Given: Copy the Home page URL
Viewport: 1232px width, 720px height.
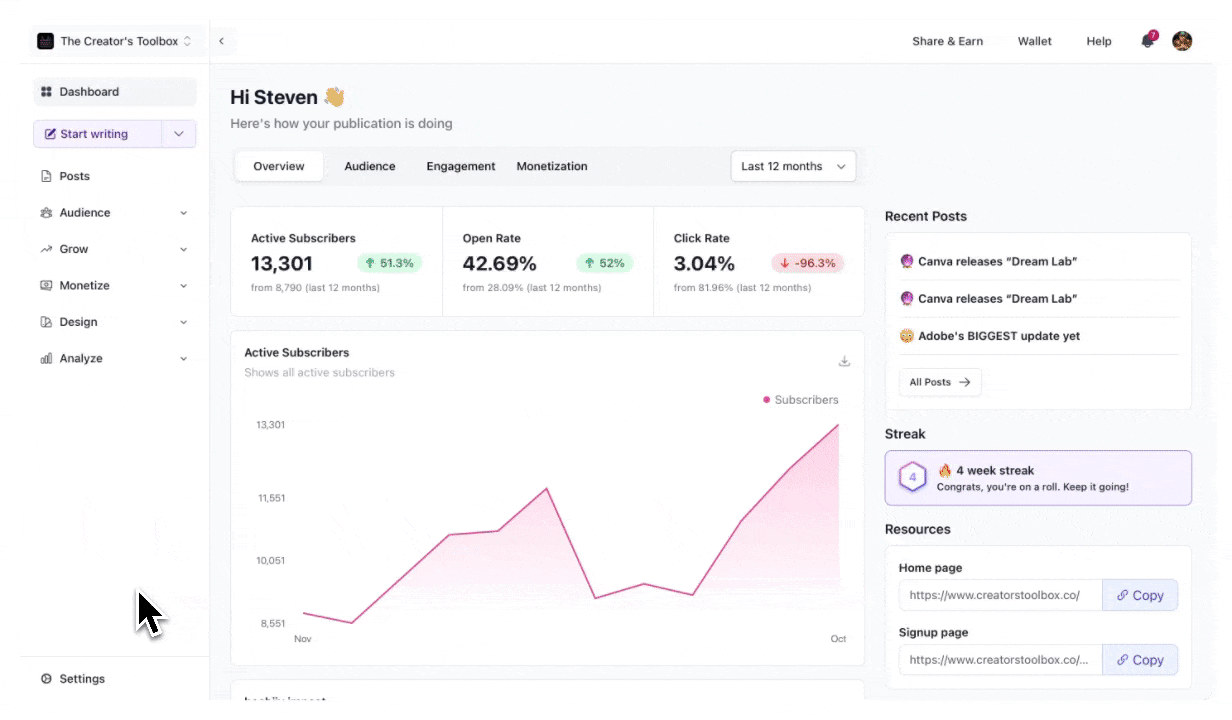Looking at the screenshot, I should click(x=1140, y=595).
